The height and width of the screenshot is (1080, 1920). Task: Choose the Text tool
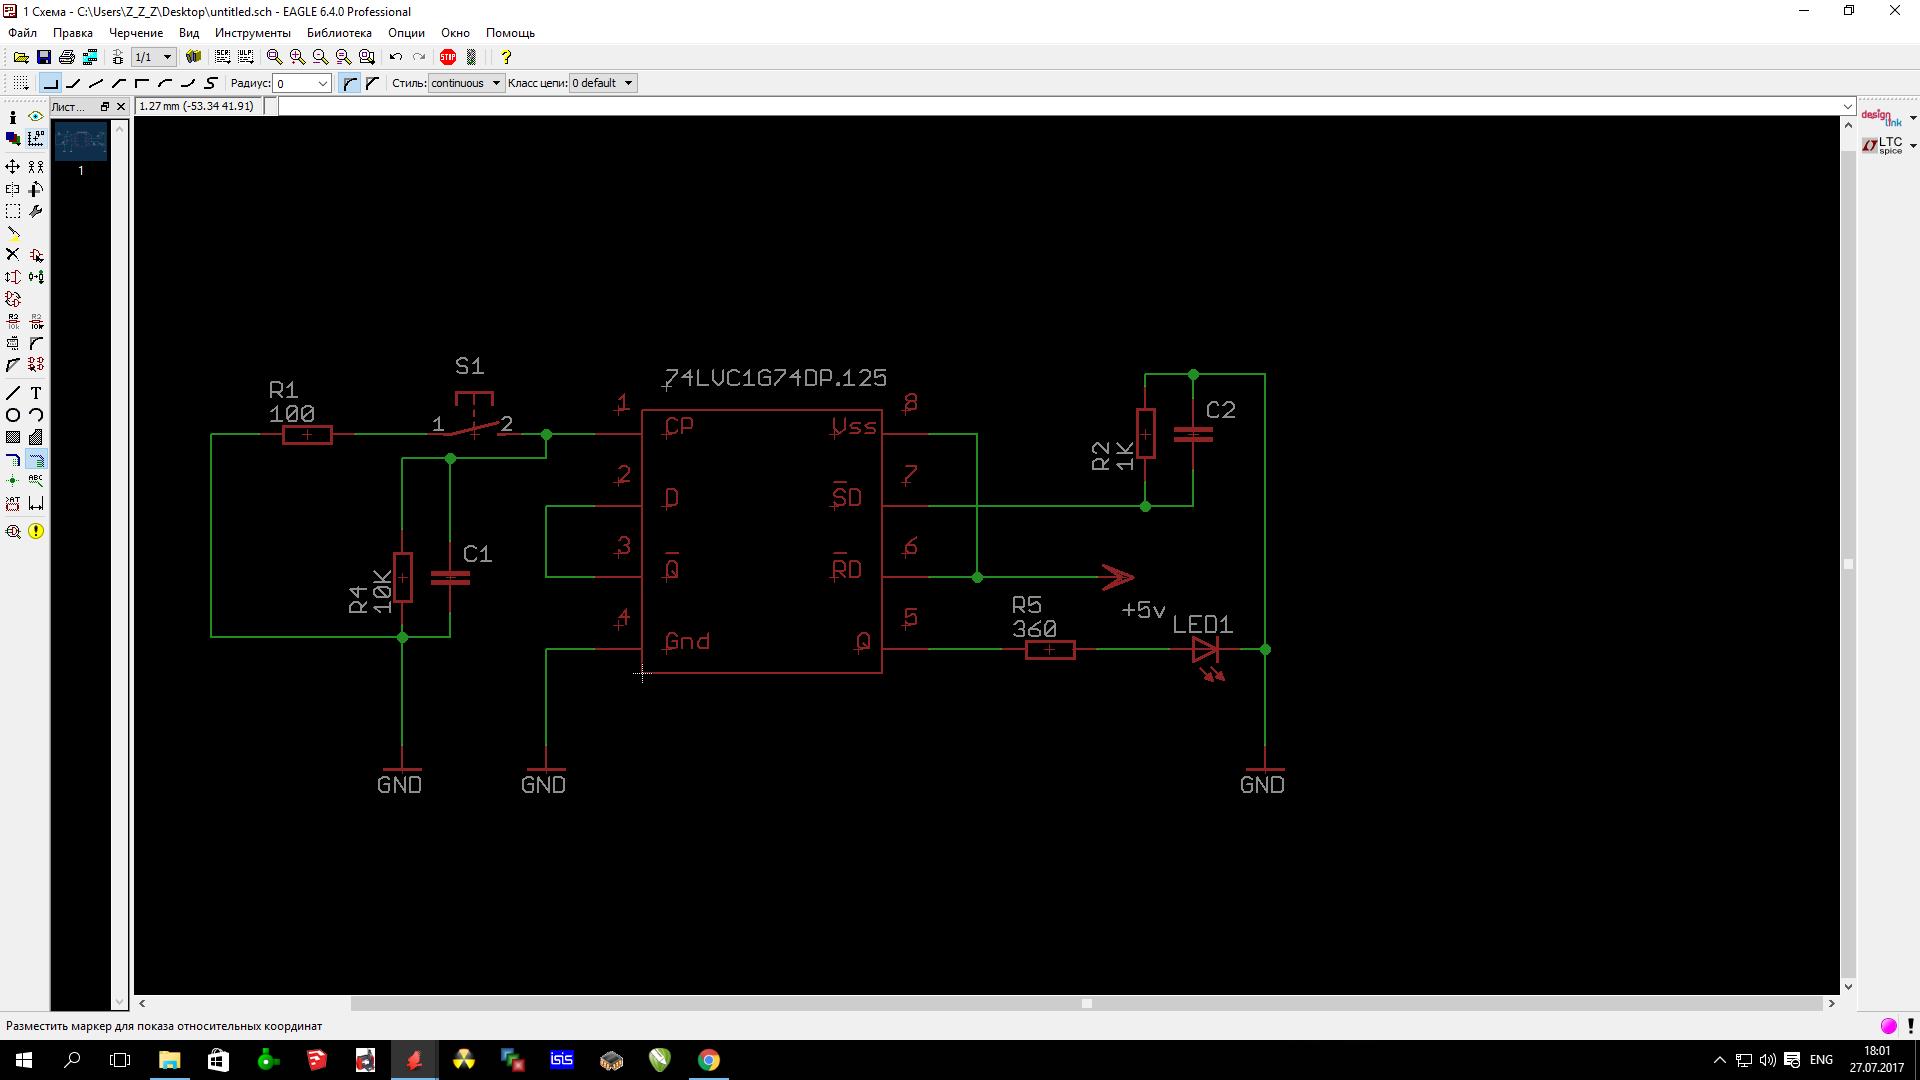36,393
